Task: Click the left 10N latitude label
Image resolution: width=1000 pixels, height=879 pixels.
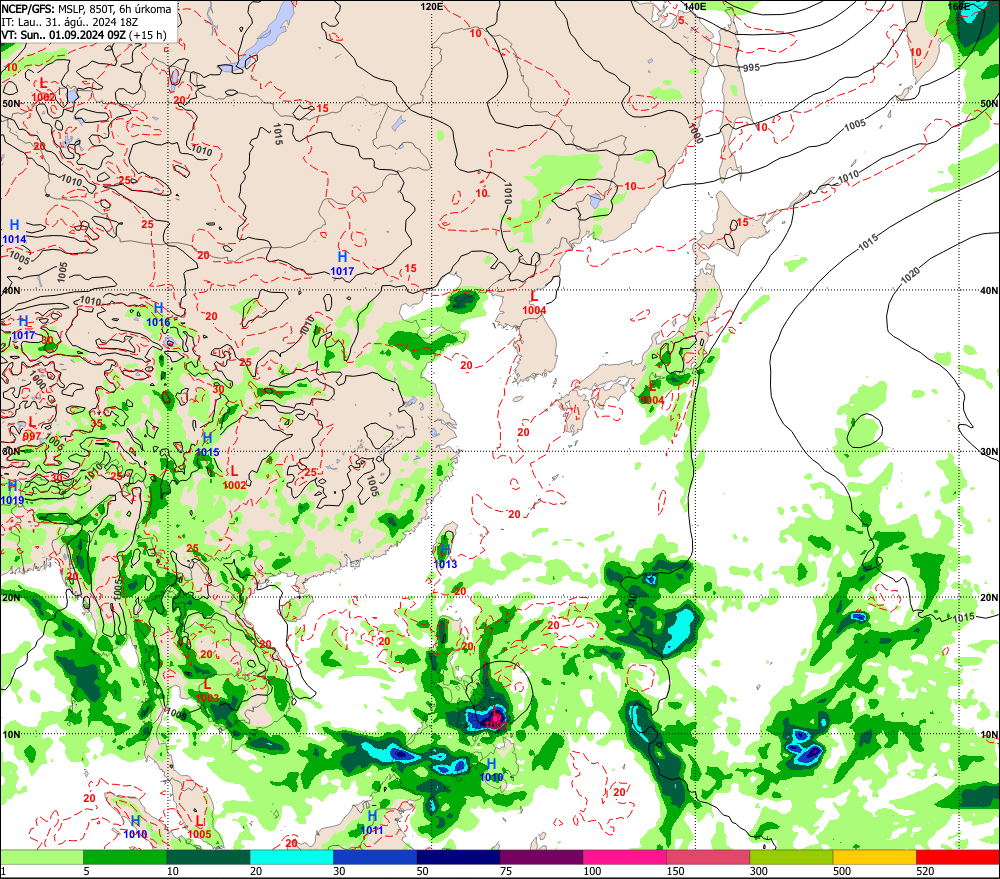Action: [x=10, y=734]
